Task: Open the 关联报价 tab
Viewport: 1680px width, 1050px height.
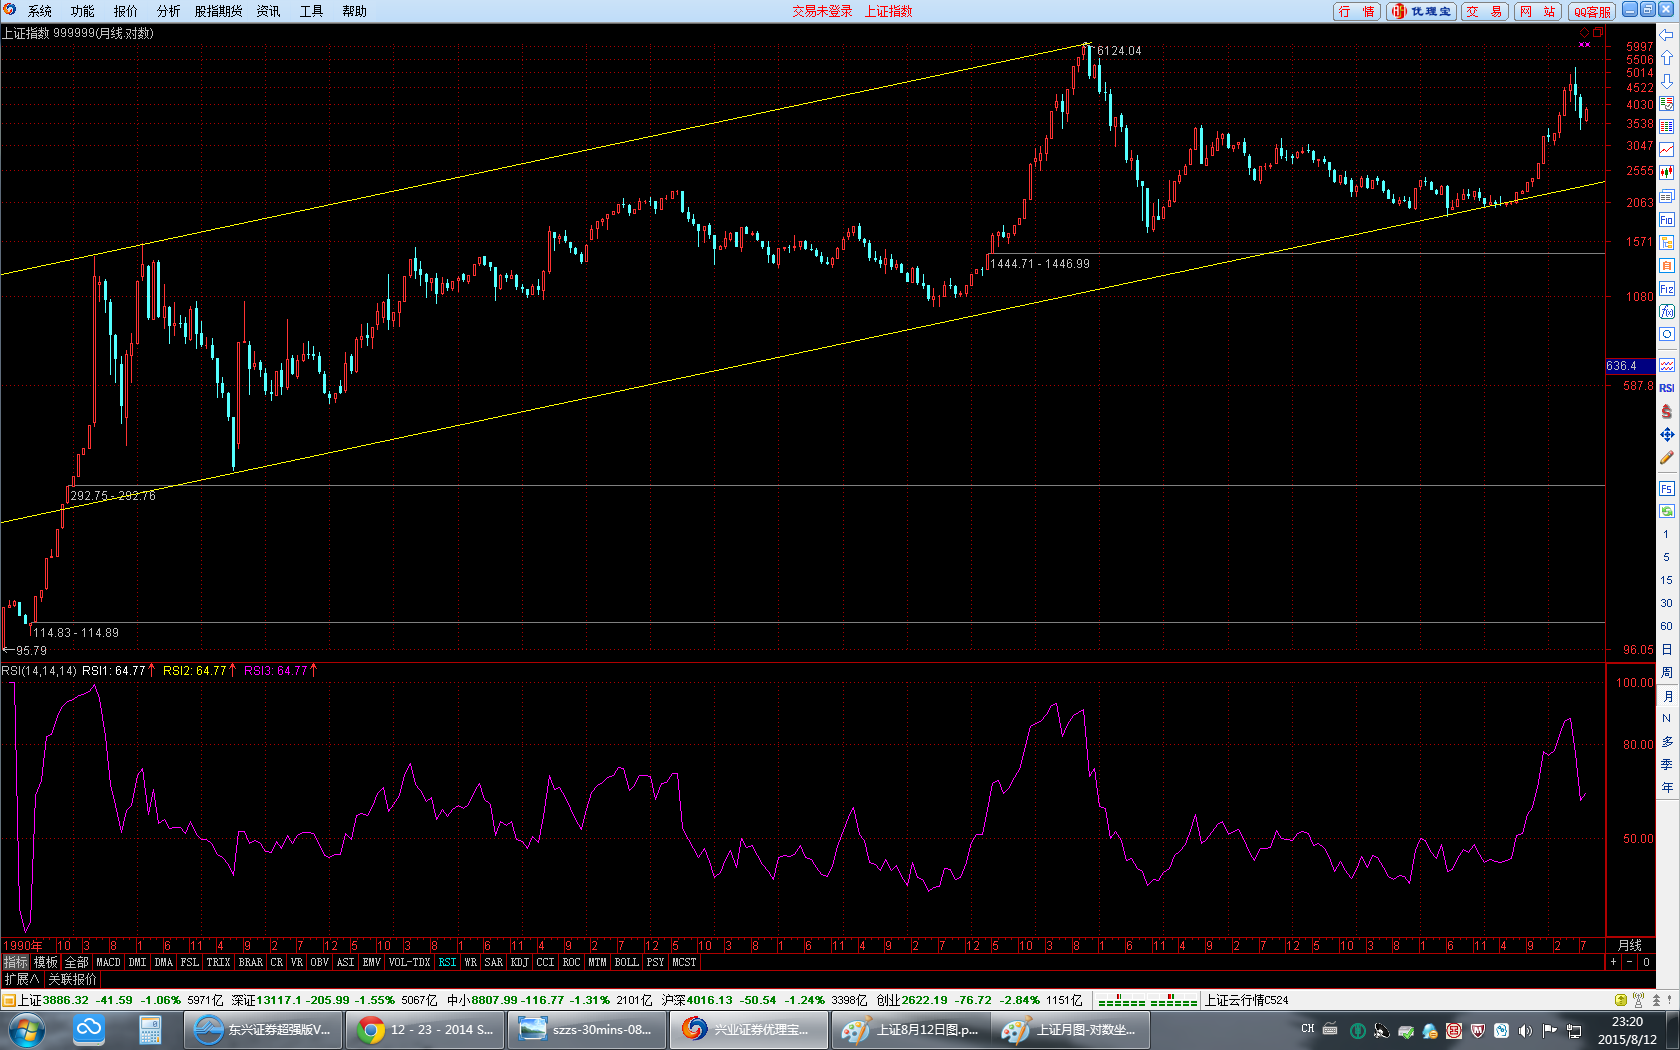Action: (x=72, y=980)
